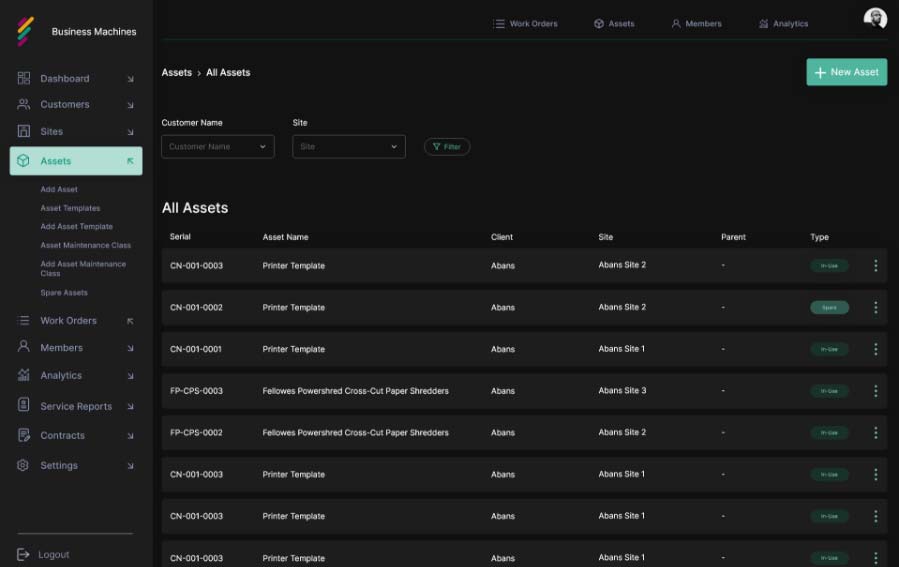Click the Members person icon in sidebar
Image resolution: width=899 pixels, height=567 pixels.
coord(24,346)
